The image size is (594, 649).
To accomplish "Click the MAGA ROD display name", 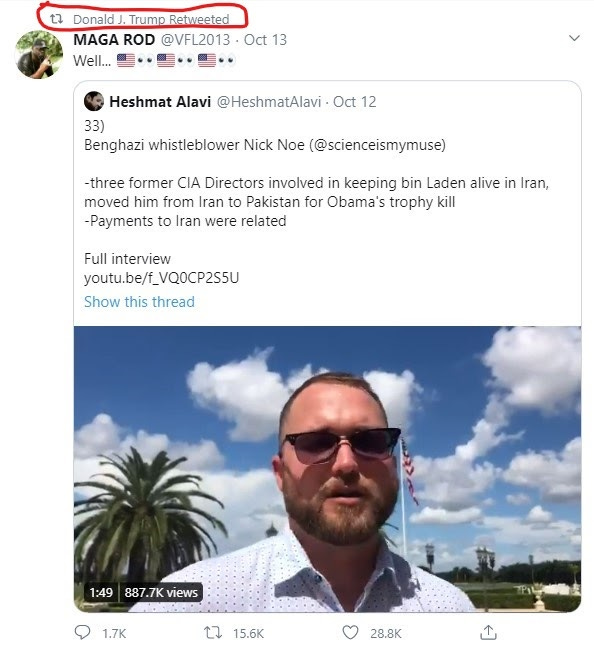I will click(x=114, y=40).
